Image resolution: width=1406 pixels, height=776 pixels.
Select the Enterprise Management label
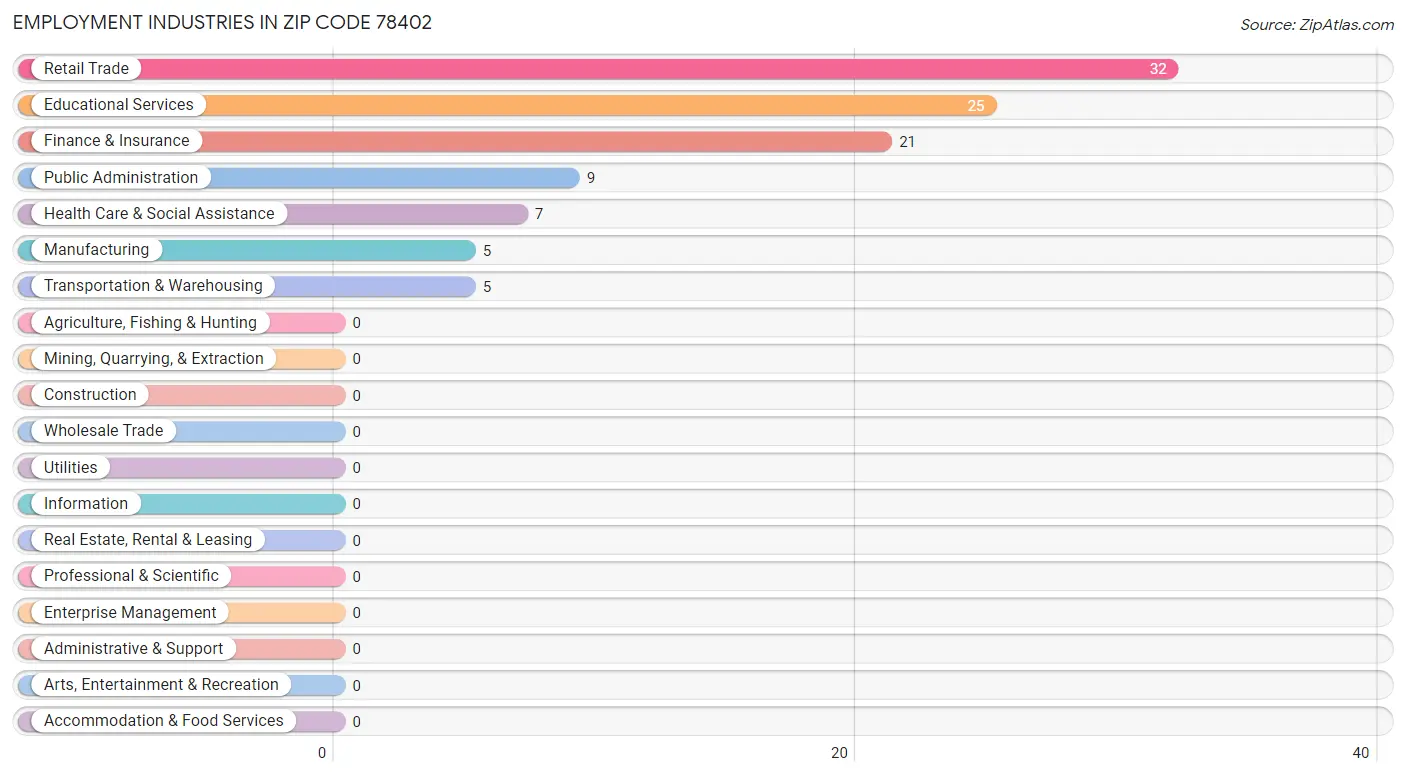click(130, 613)
